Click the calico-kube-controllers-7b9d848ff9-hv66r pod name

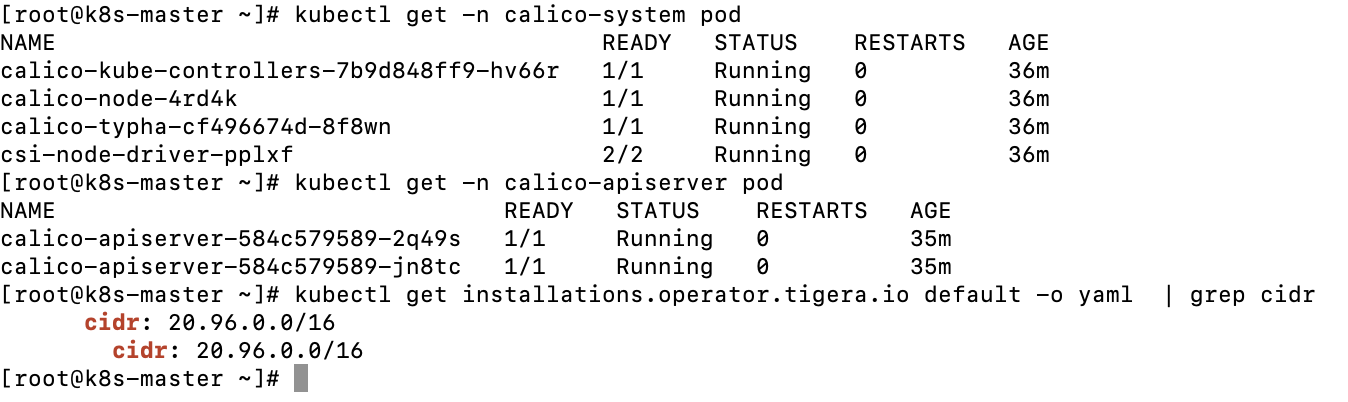click(x=280, y=71)
